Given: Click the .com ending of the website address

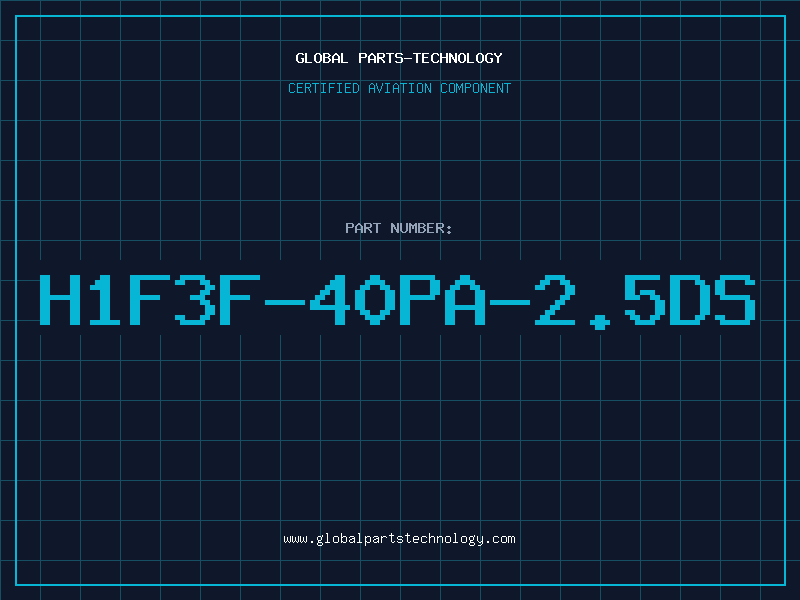Looking at the screenshot, I should [500, 539].
